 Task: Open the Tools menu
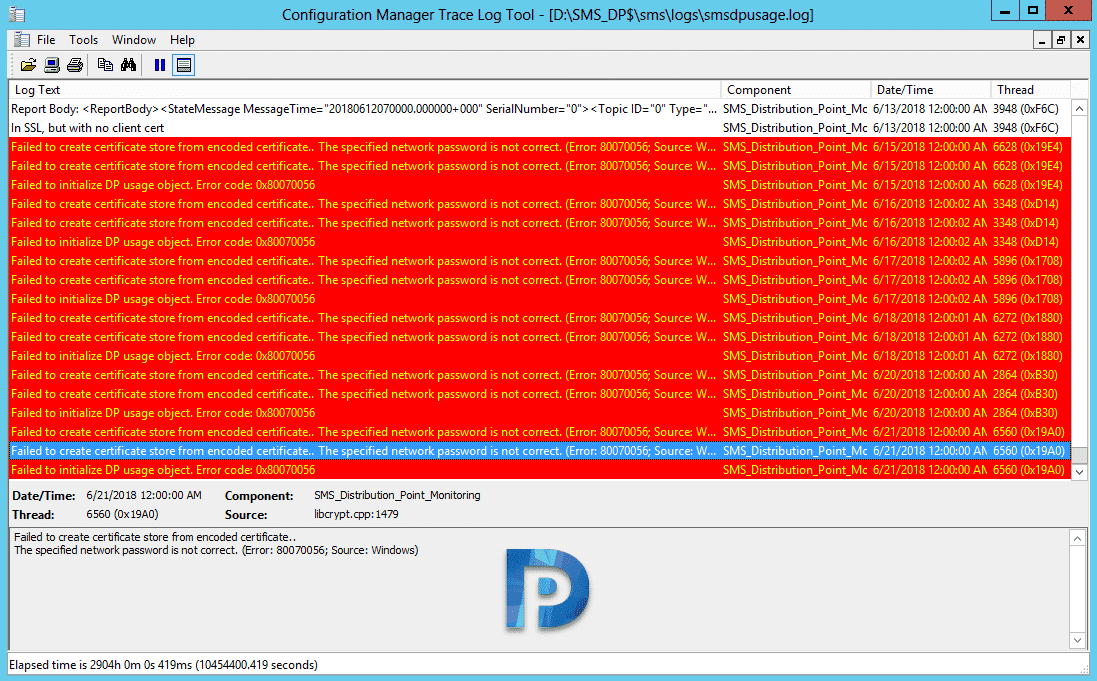point(83,40)
